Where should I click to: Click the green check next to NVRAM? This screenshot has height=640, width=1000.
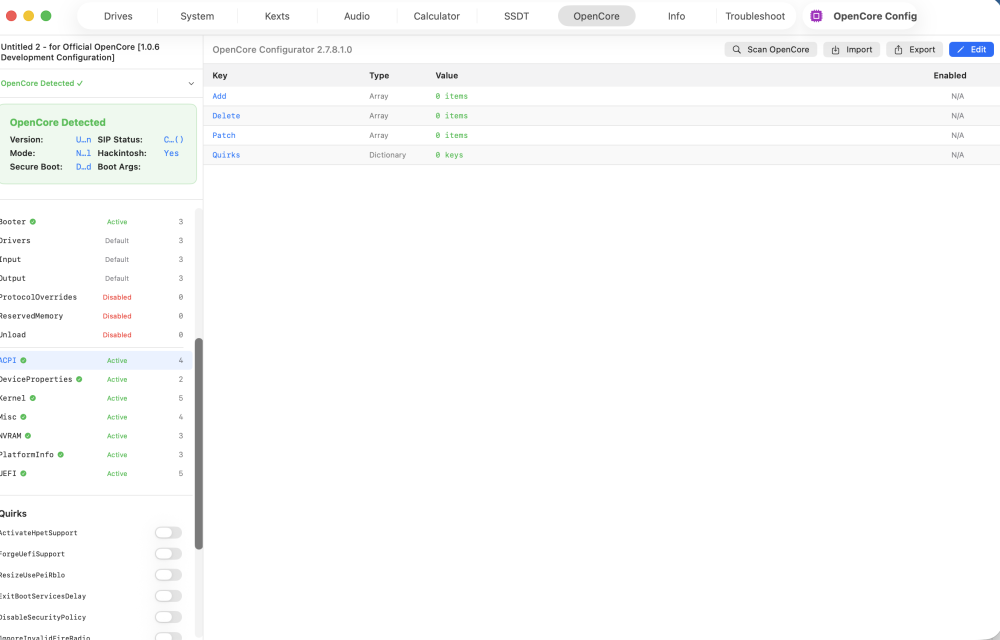point(28,436)
